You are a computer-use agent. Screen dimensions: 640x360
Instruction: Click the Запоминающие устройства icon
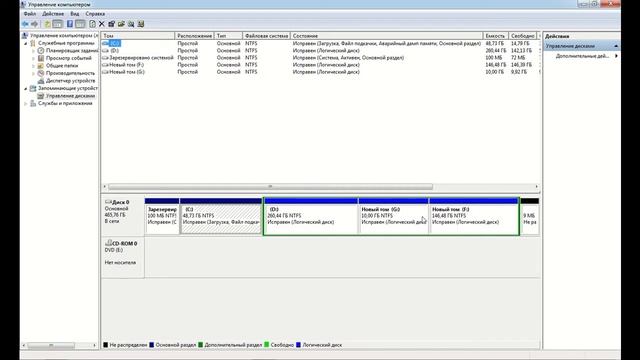click(x=33, y=89)
